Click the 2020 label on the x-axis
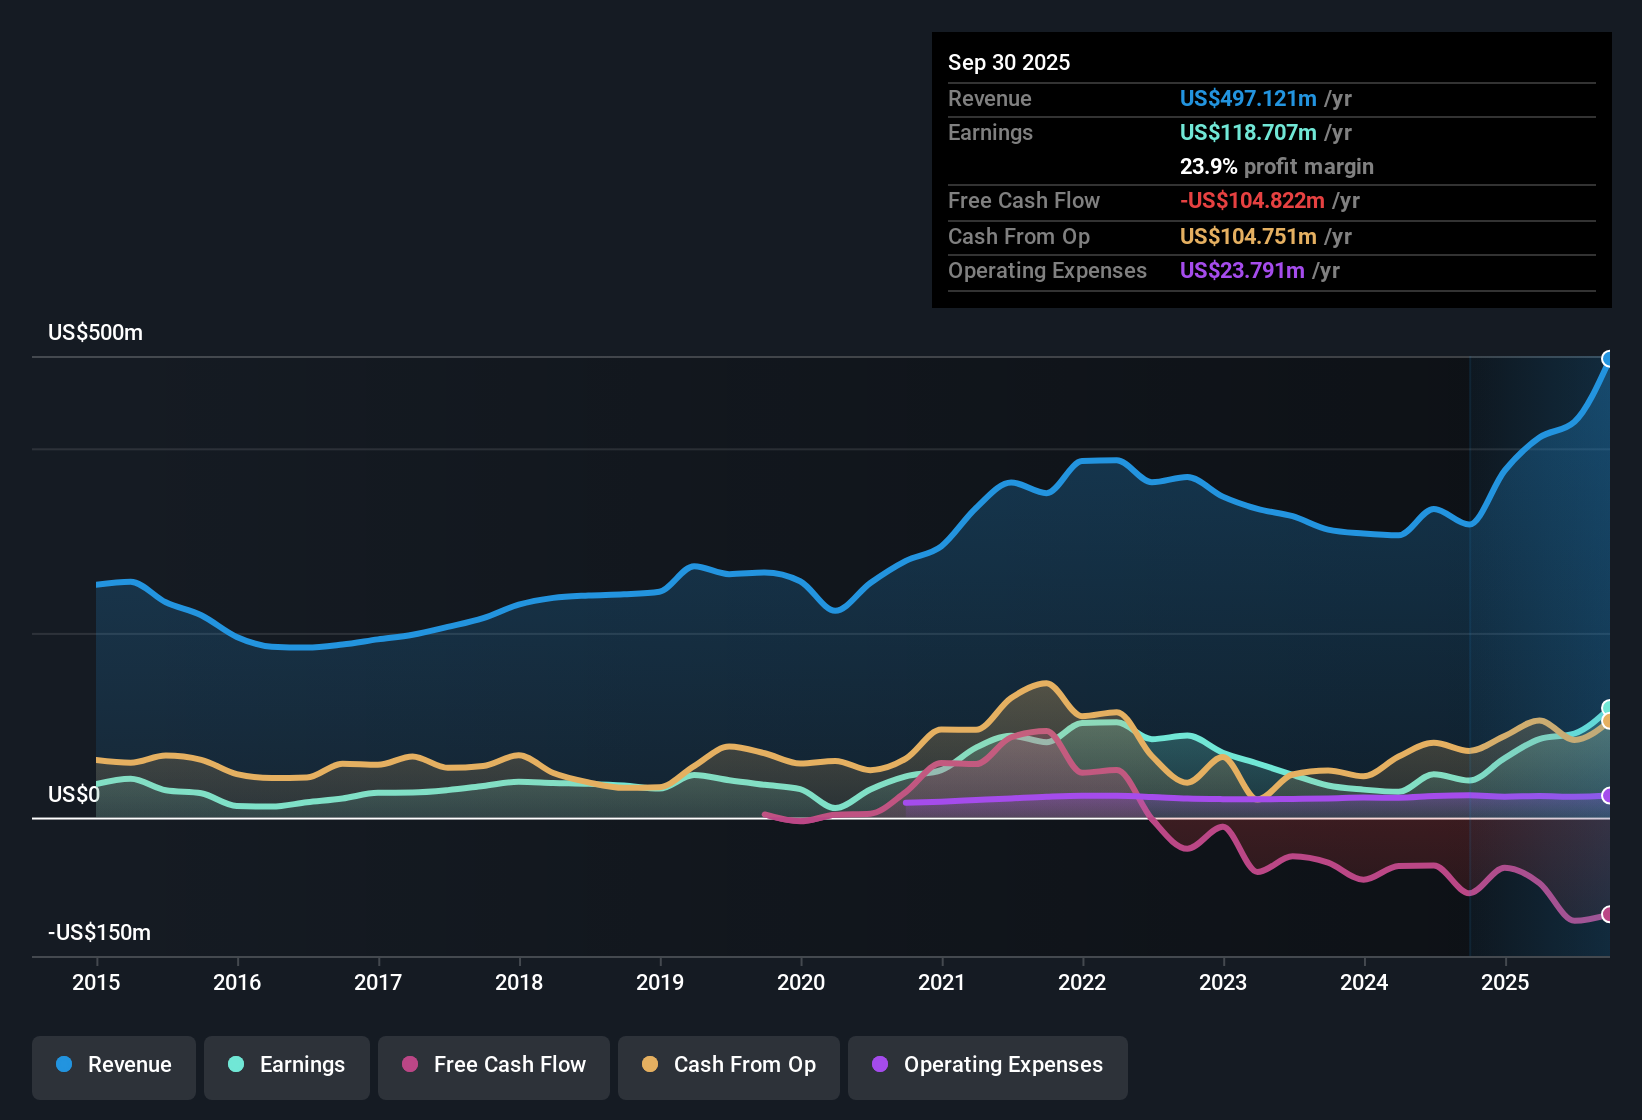1642x1120 pixels. [x=801, y=983]
